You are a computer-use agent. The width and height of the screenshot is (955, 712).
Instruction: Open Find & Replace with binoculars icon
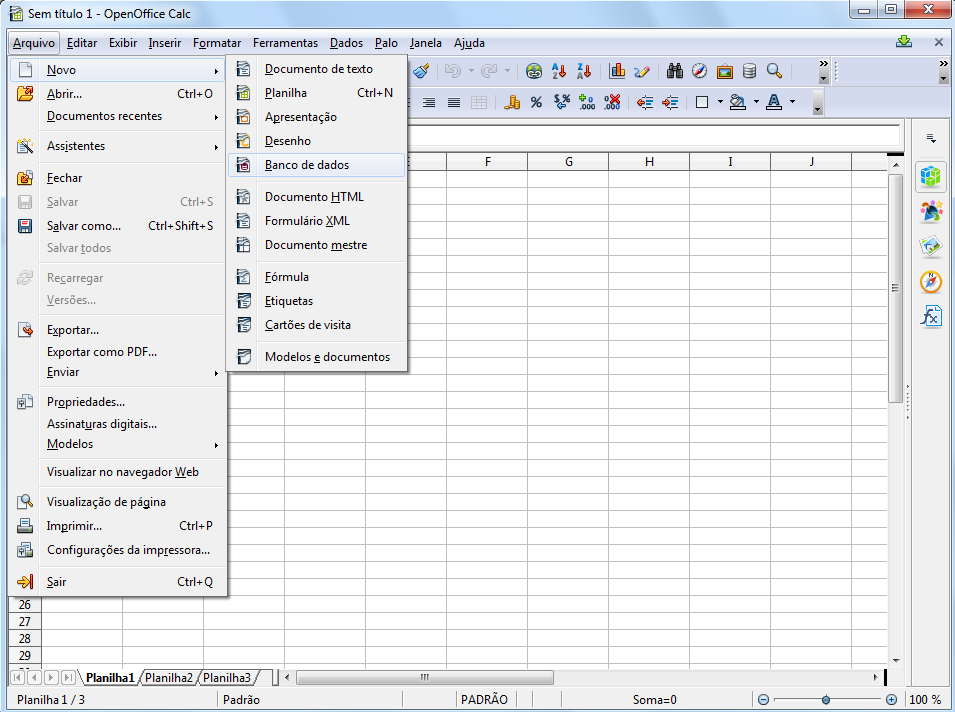[675, 71]
